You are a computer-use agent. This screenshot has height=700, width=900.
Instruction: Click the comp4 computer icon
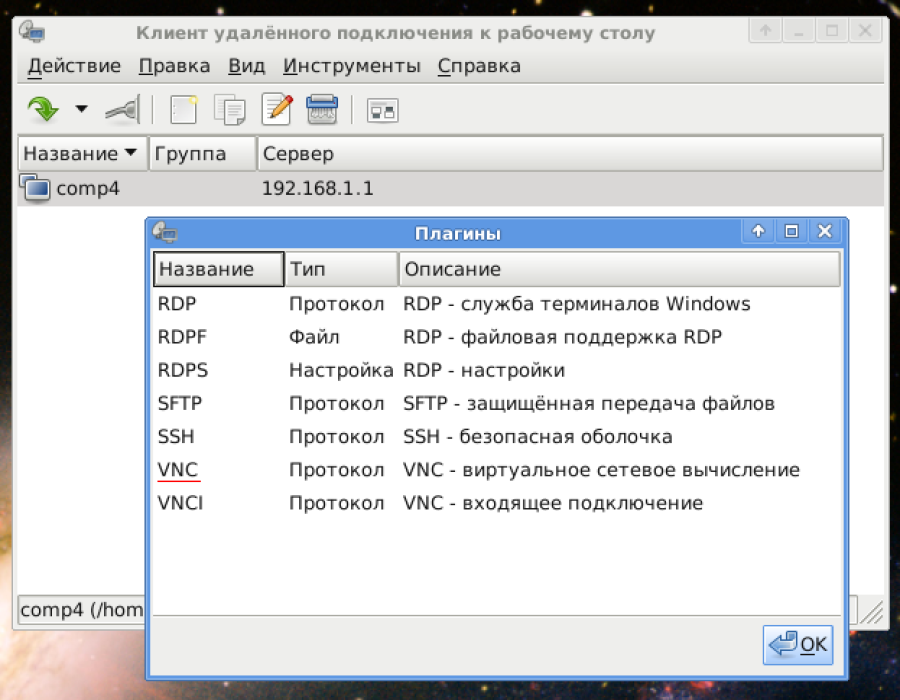pos(35,188)
